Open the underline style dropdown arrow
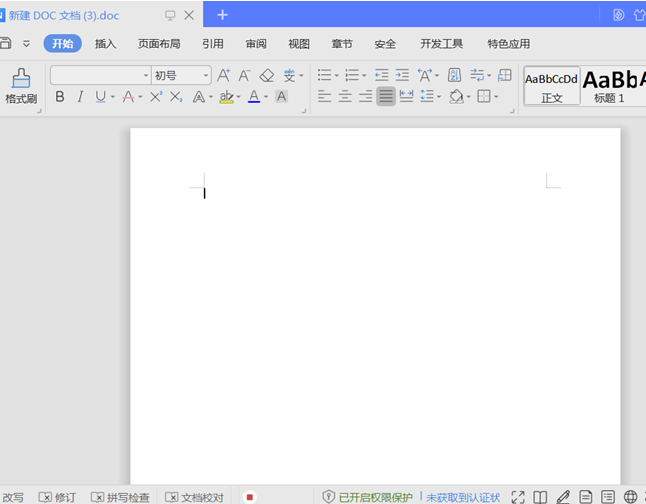Viewport: 646px width, 504px height. 112,97
